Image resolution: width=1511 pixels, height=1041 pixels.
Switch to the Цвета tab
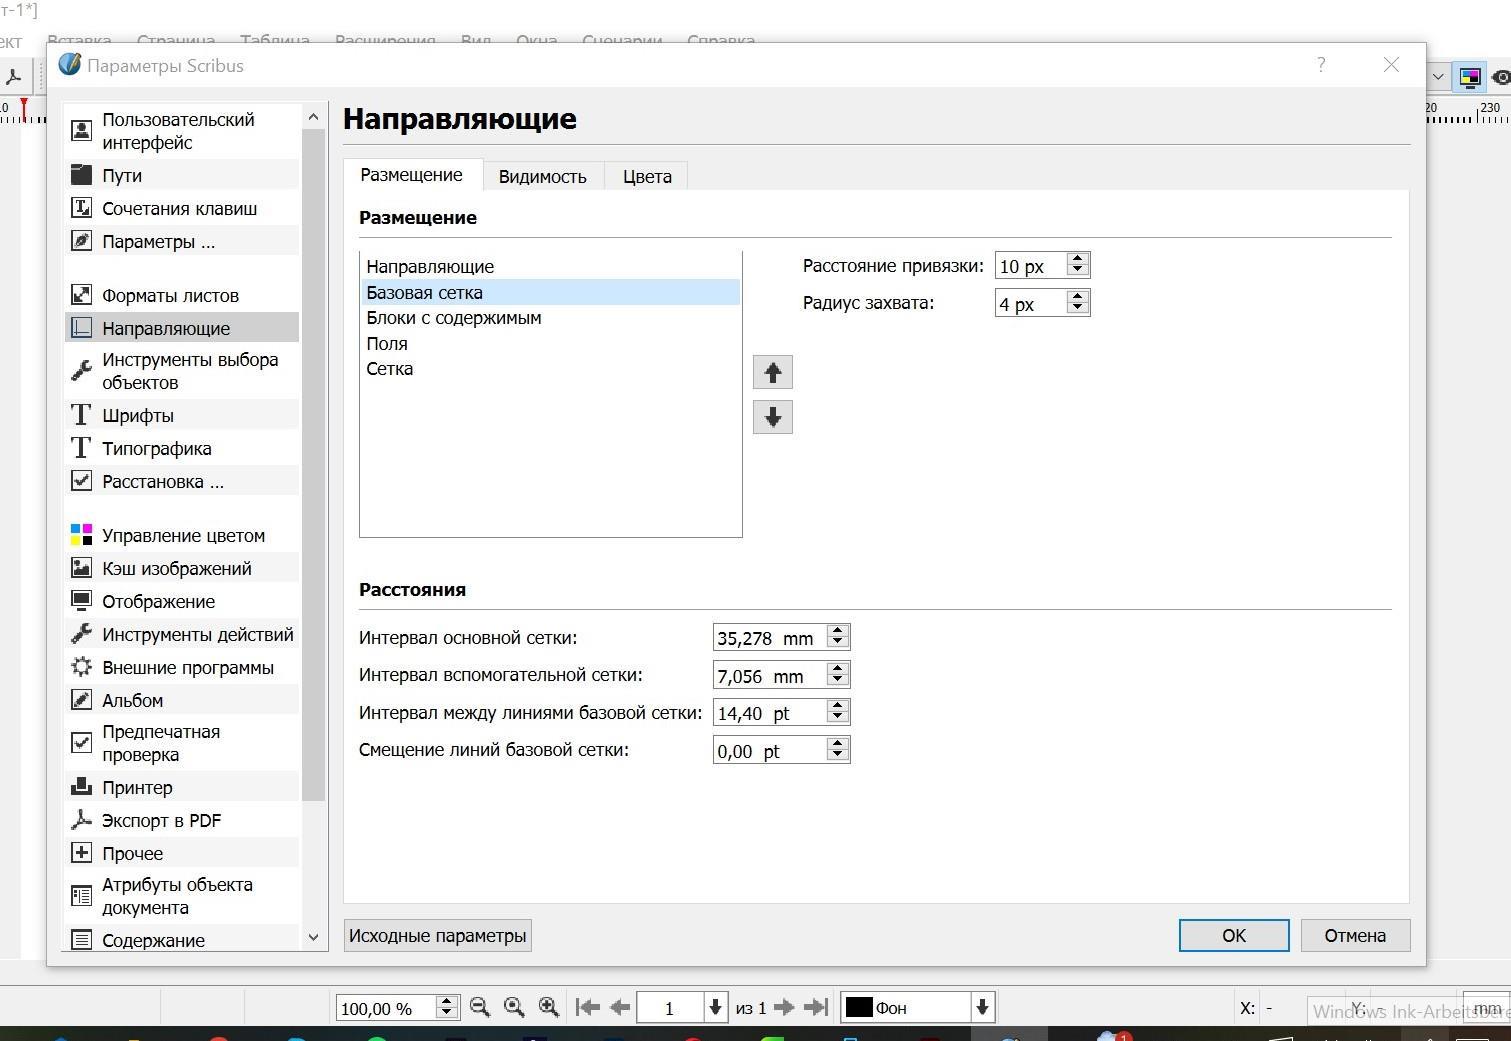point(647,176)
